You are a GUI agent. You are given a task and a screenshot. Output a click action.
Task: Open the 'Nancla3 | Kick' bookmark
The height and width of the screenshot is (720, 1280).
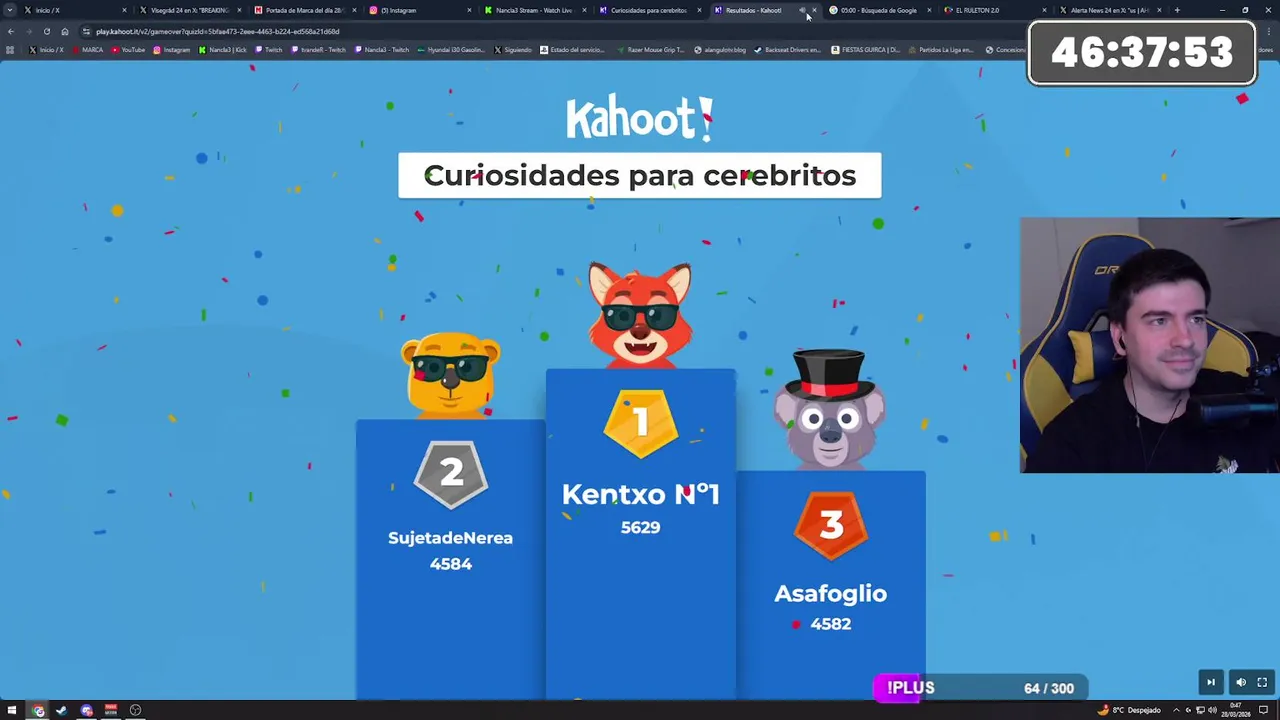coord(223,50)
